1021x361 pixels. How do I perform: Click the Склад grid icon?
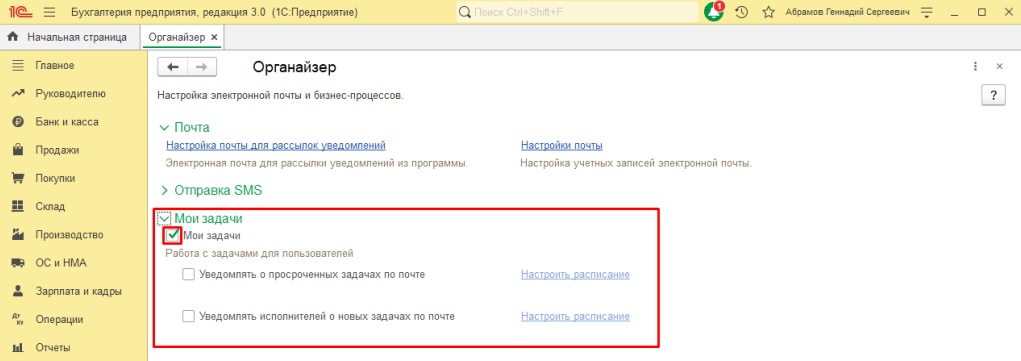pyautogui.click(x=18, y=207)
